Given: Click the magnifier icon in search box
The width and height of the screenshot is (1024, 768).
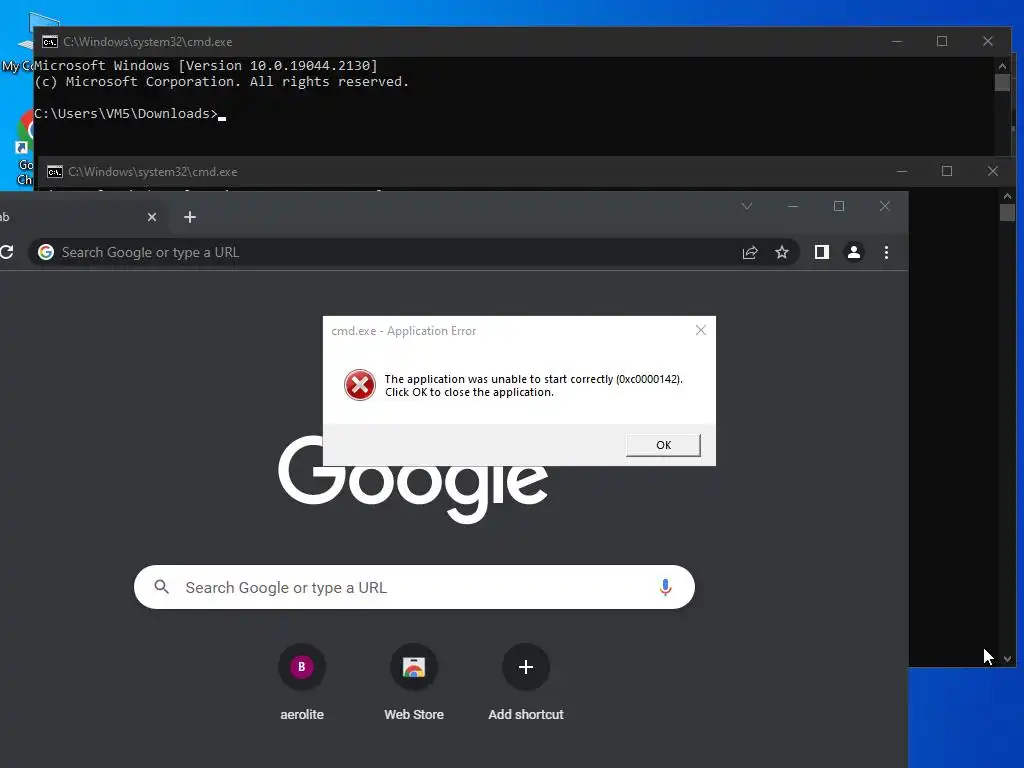Looking at the screenshot, I should [161, 586].
